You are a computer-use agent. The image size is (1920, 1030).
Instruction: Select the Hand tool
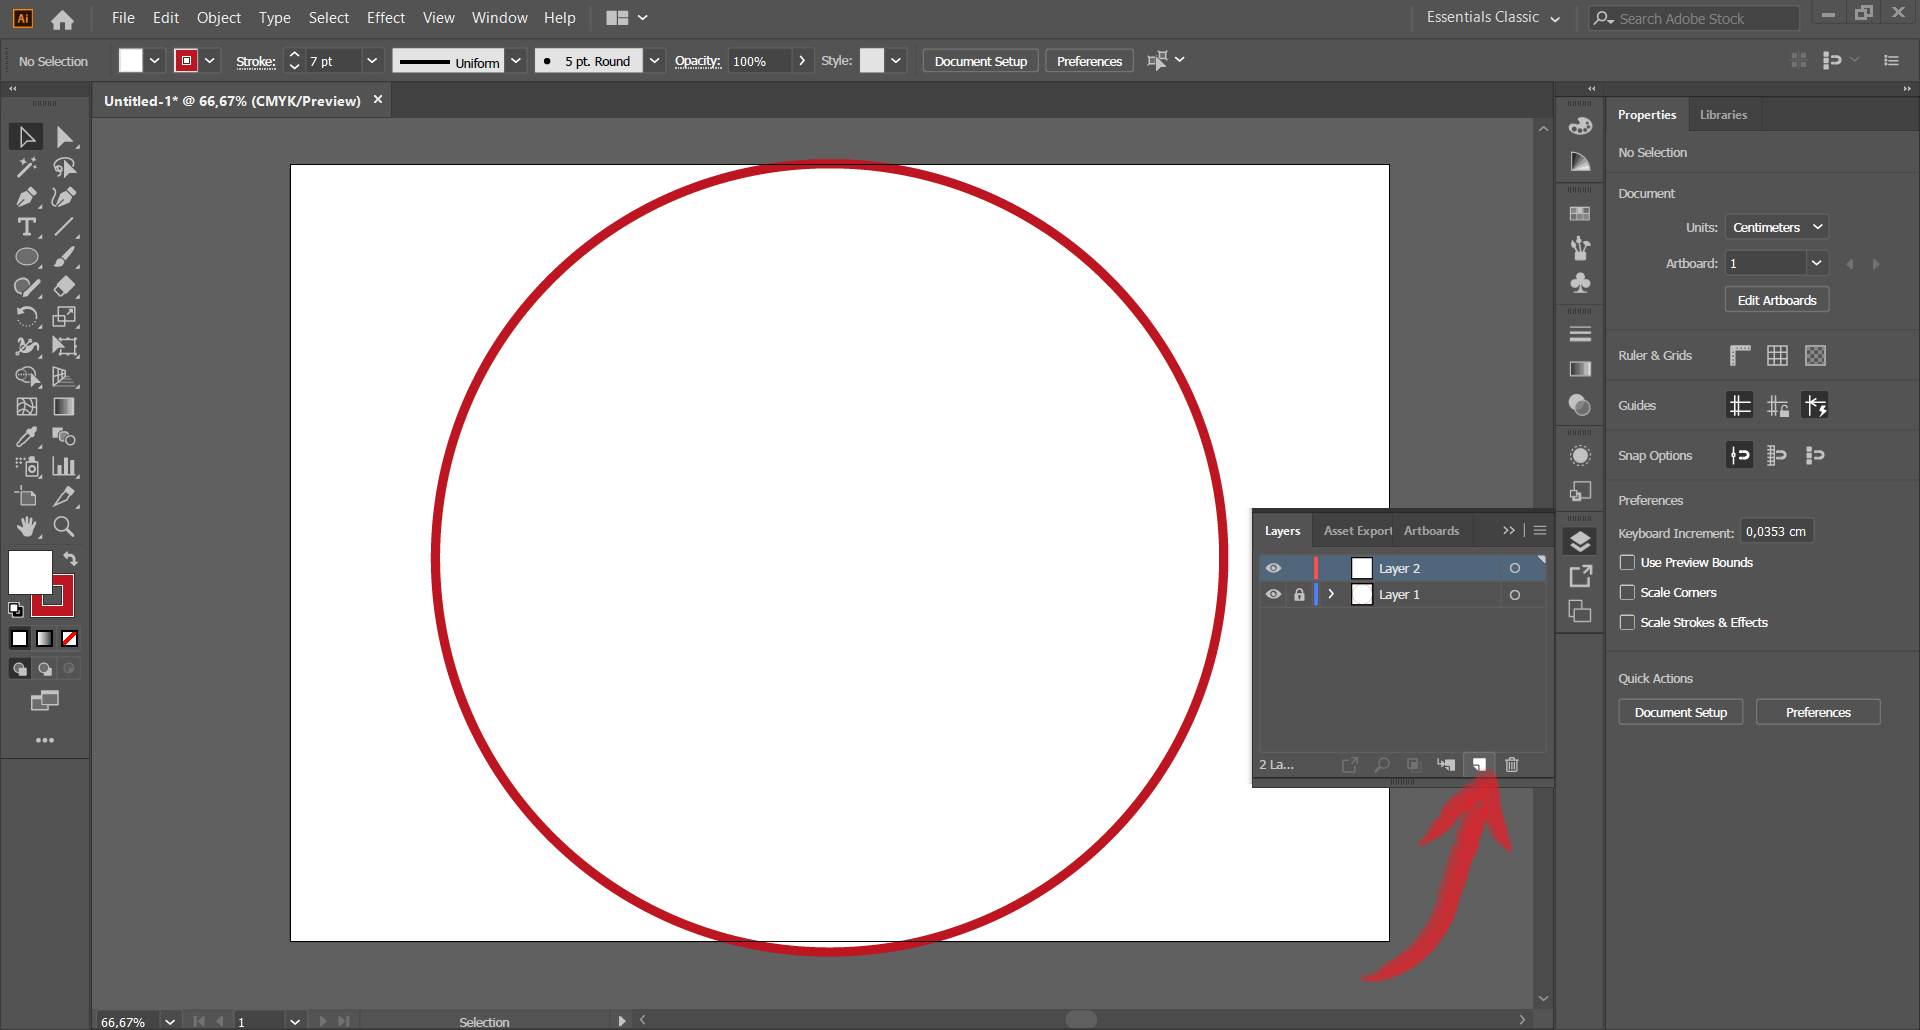click(x=27, y=527)
